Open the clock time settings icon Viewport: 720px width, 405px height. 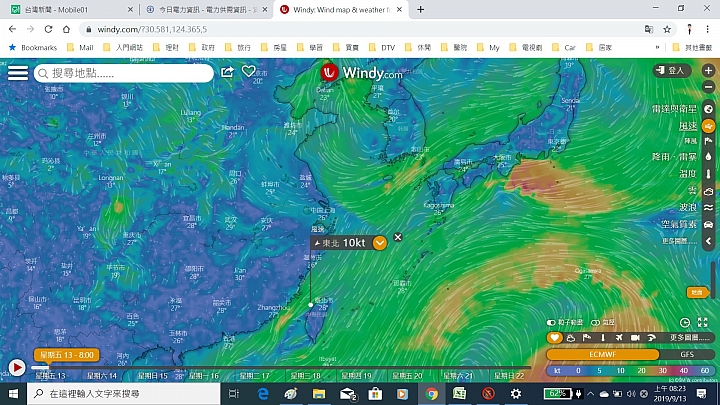[x=685, y=322]
